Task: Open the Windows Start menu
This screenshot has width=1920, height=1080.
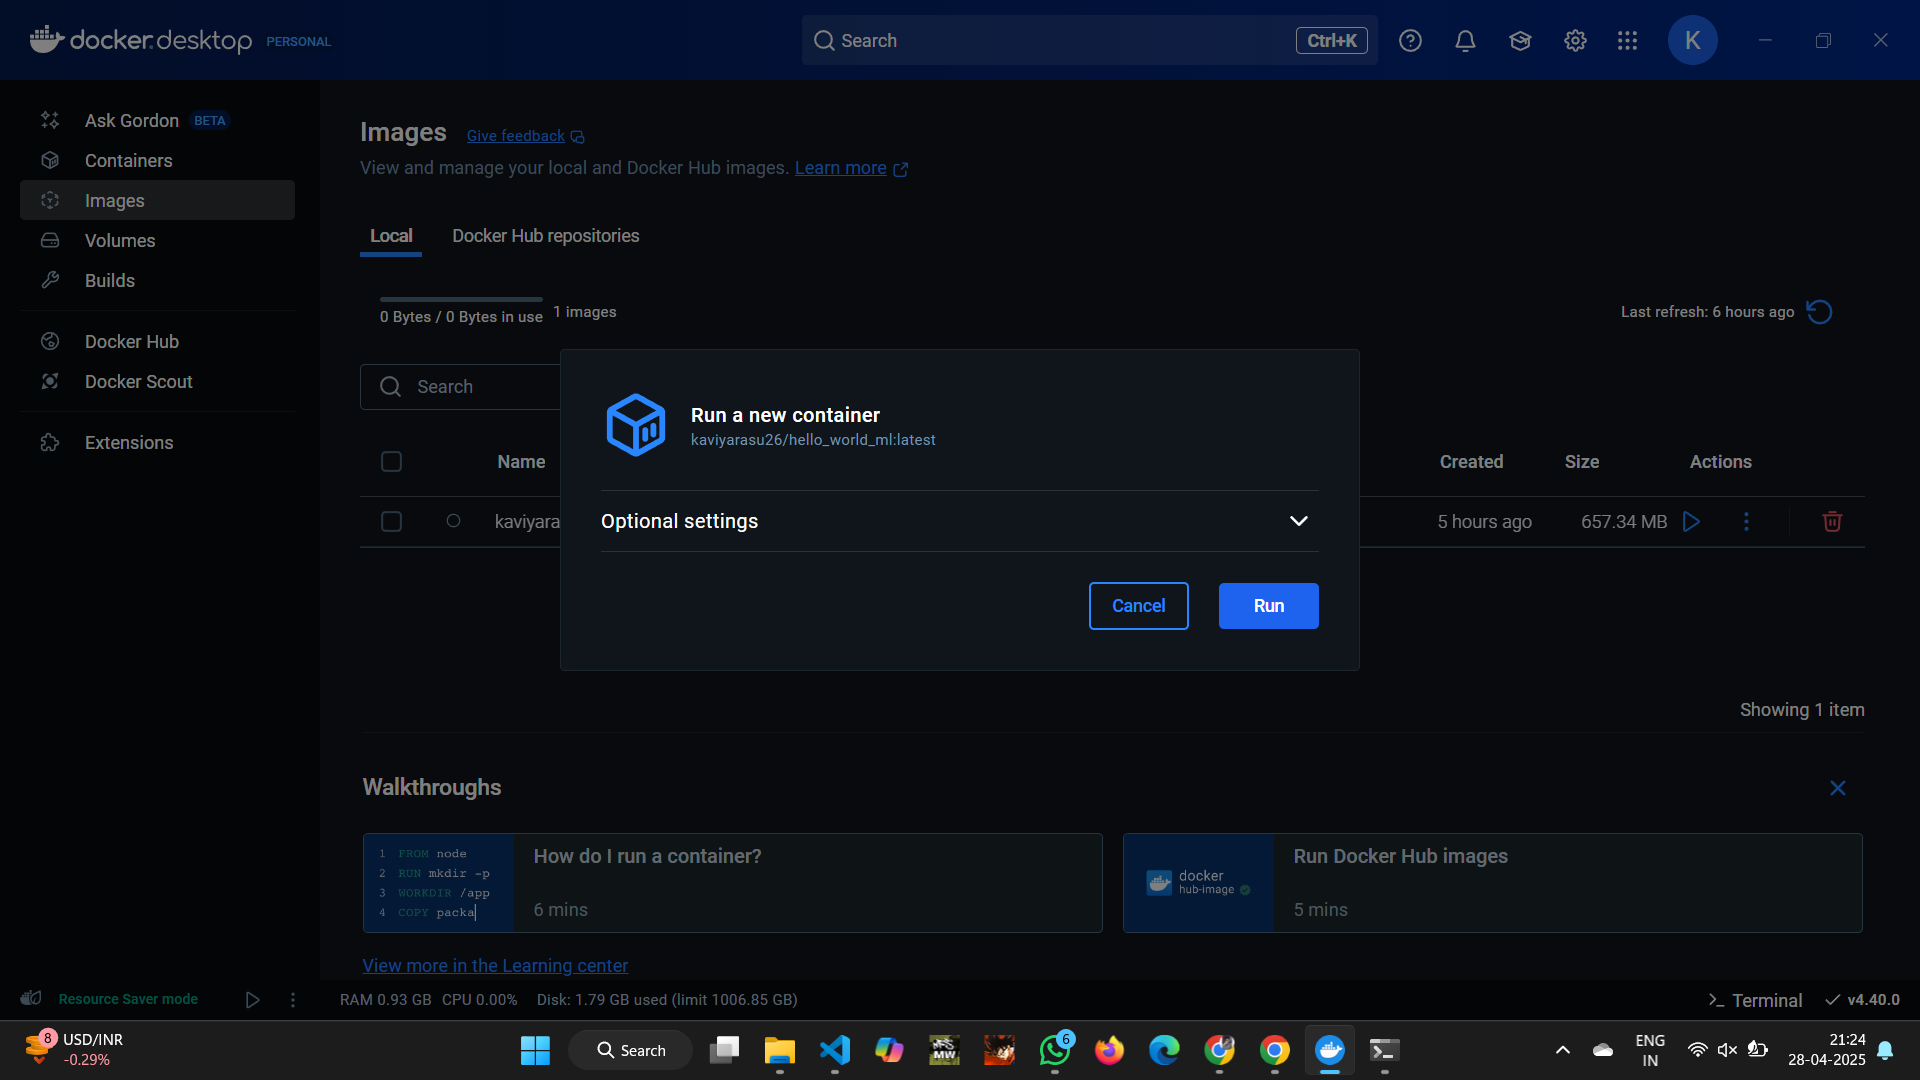Action: click(x=535, y=1050)
